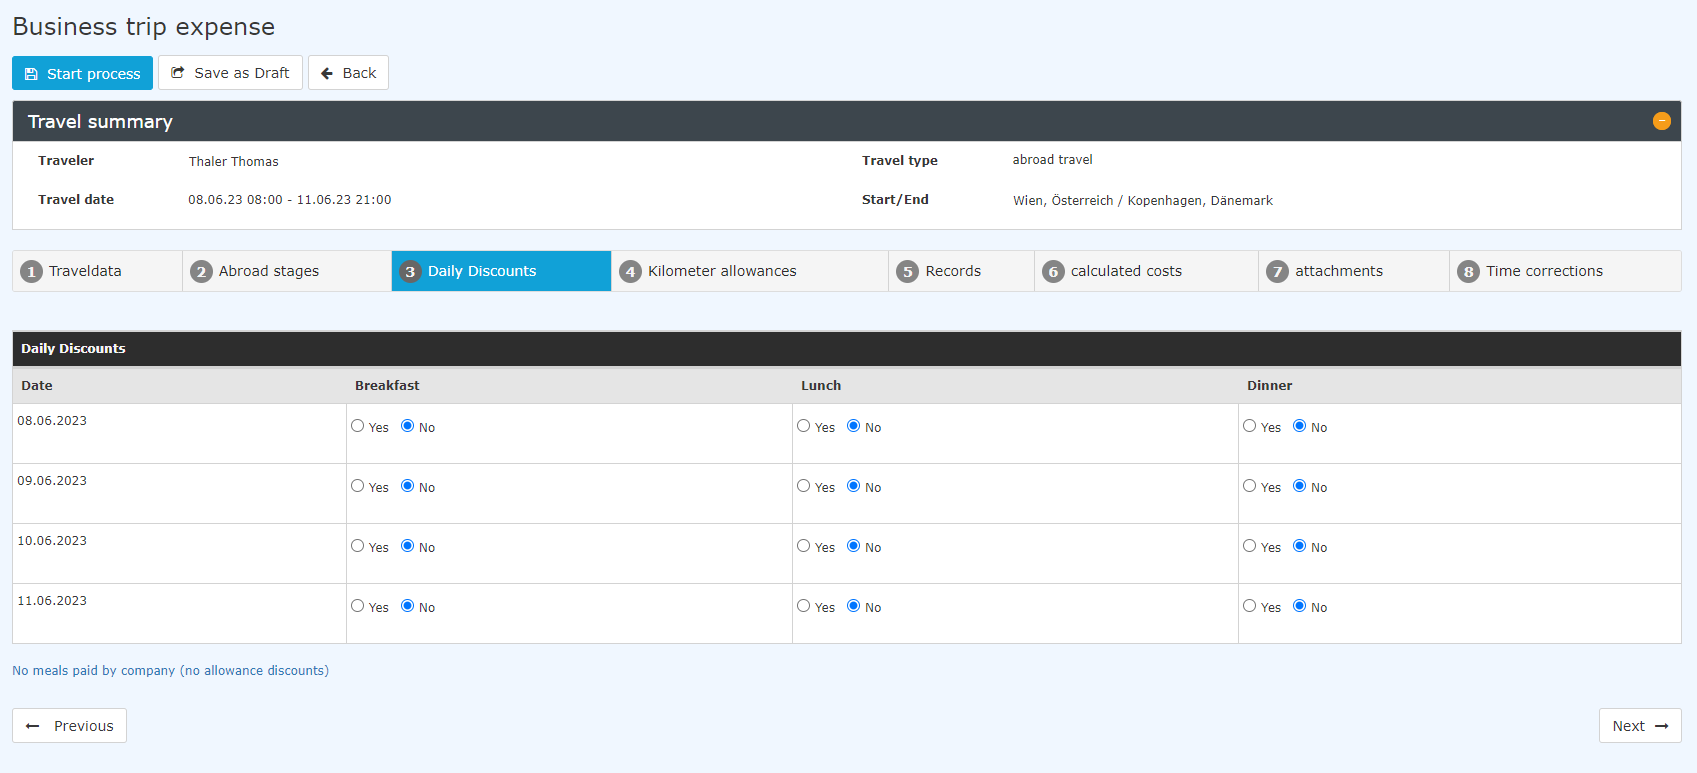The width and height of the screenshot is (1697, 773).
Task: Click the Start process button
Action: pyautogui.click(x=82, y=73)
